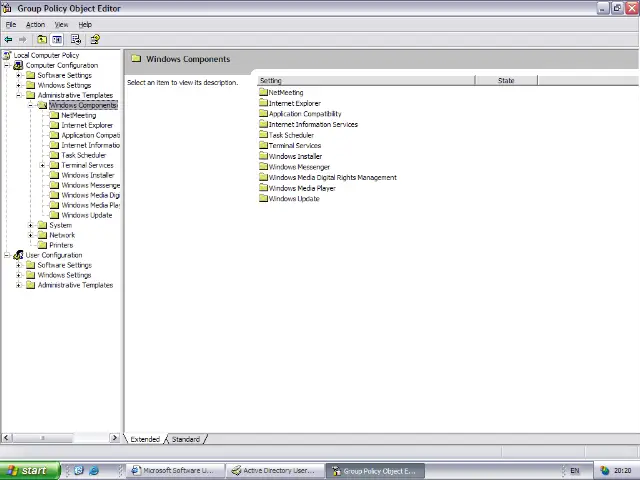This screenshot has height=480, width=640.
Task: Open Internet Information Services in right pane
Action: pyautogui.click(x=313, y=124)
